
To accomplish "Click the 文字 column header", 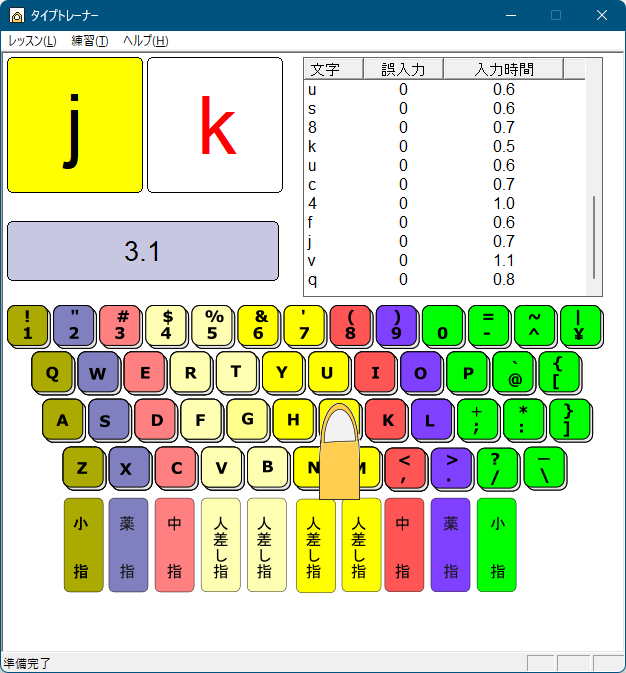I will (325, 69).
